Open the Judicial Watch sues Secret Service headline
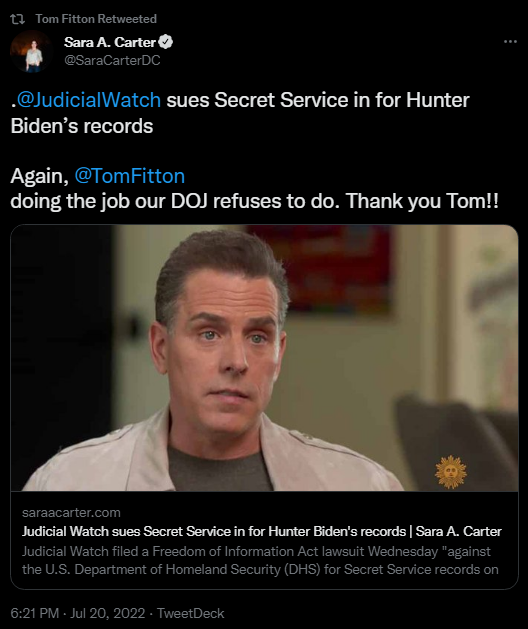Image resolution: width=528 pixels, height=629 pixels. coord(262,531)
